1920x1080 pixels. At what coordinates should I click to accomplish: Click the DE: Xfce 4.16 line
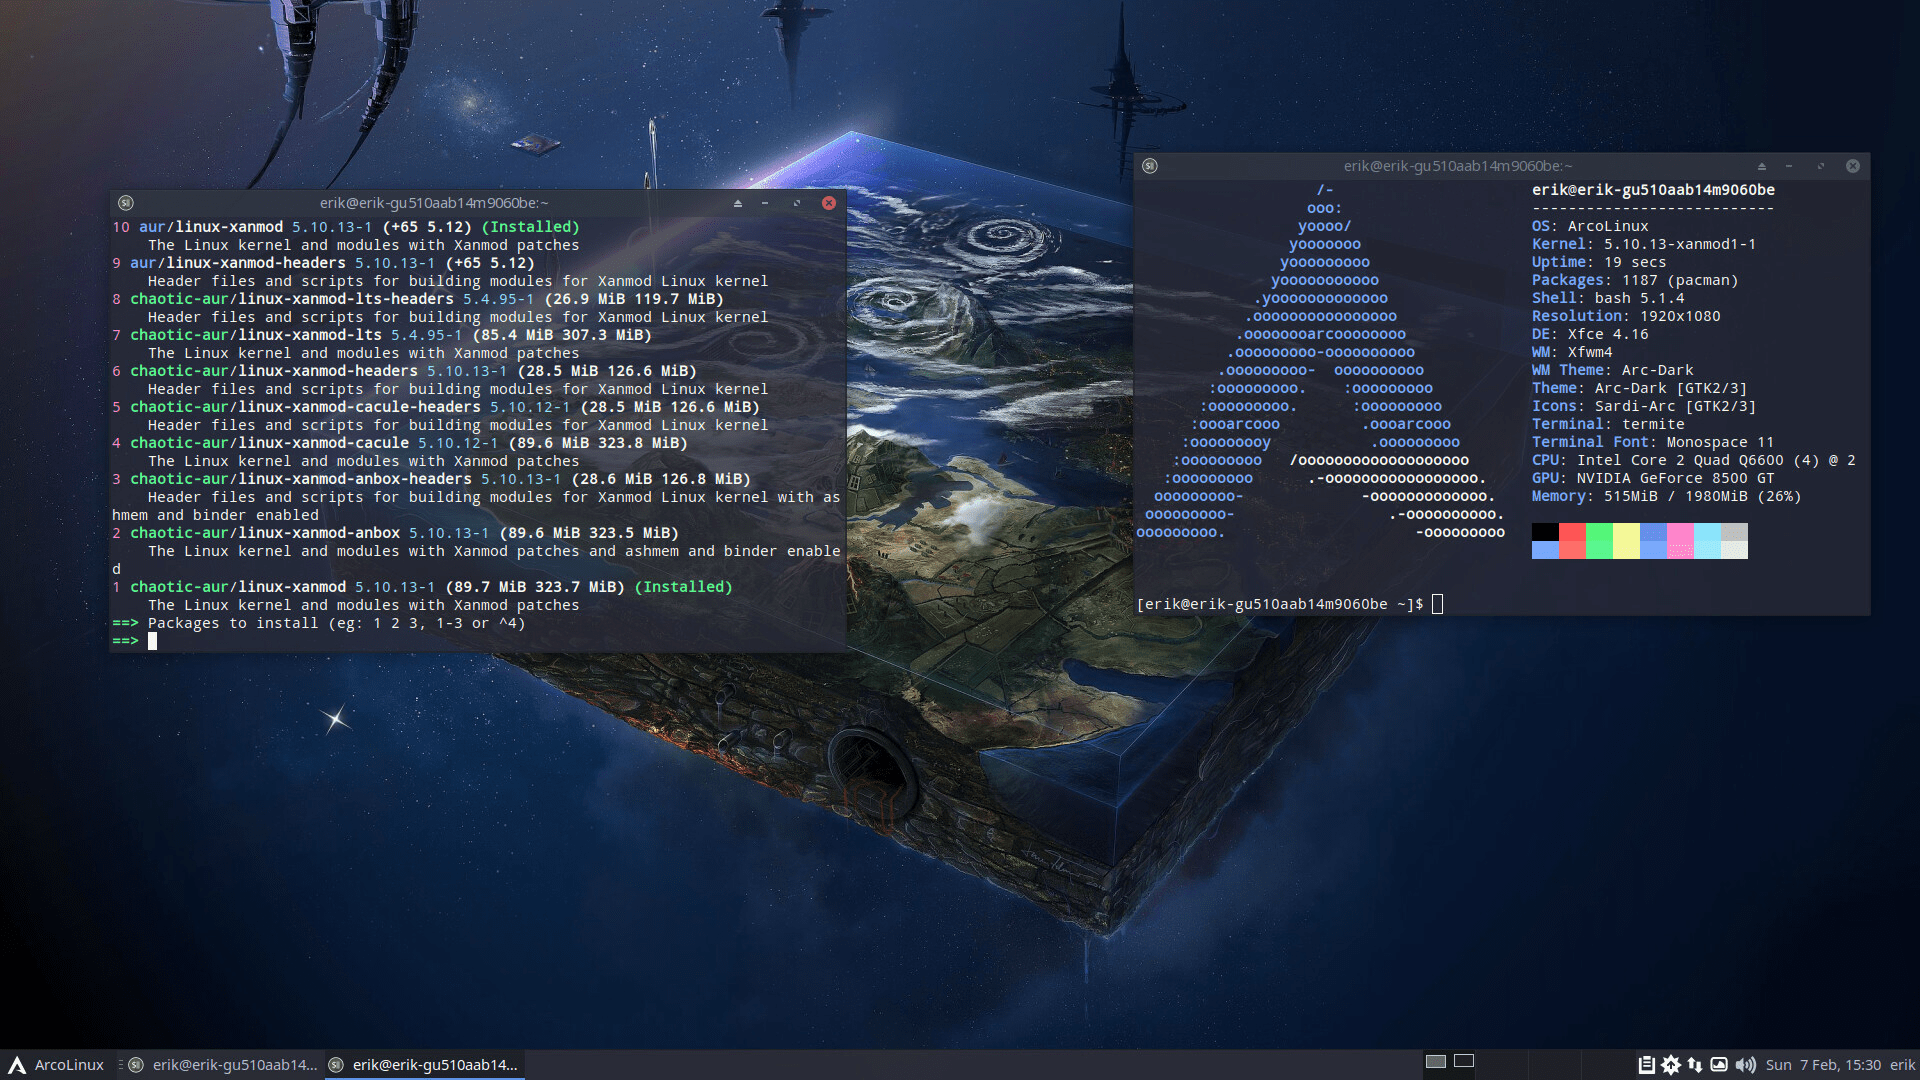pos(1590,334)
